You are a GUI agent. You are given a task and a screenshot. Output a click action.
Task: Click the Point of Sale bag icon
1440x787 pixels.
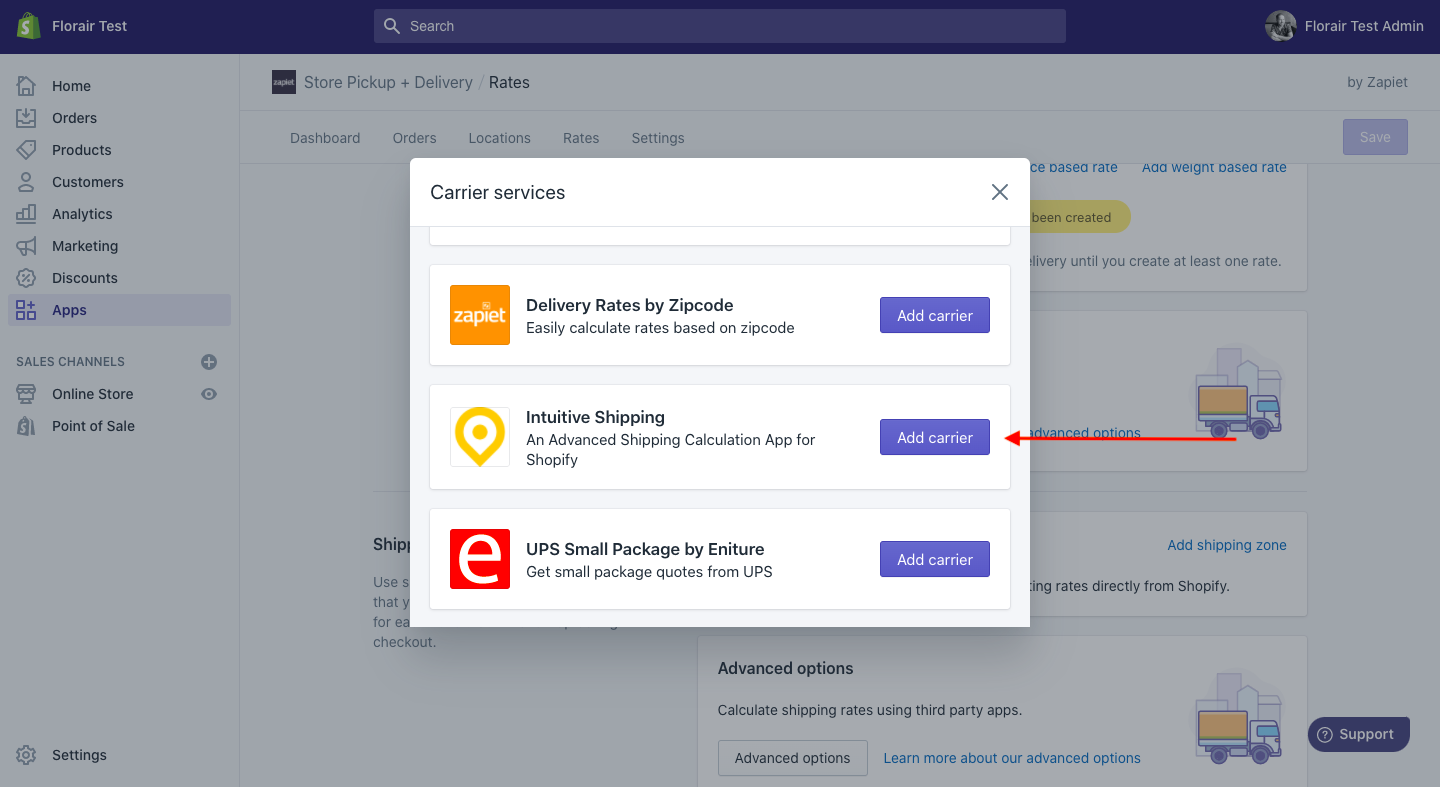[26, 426]
